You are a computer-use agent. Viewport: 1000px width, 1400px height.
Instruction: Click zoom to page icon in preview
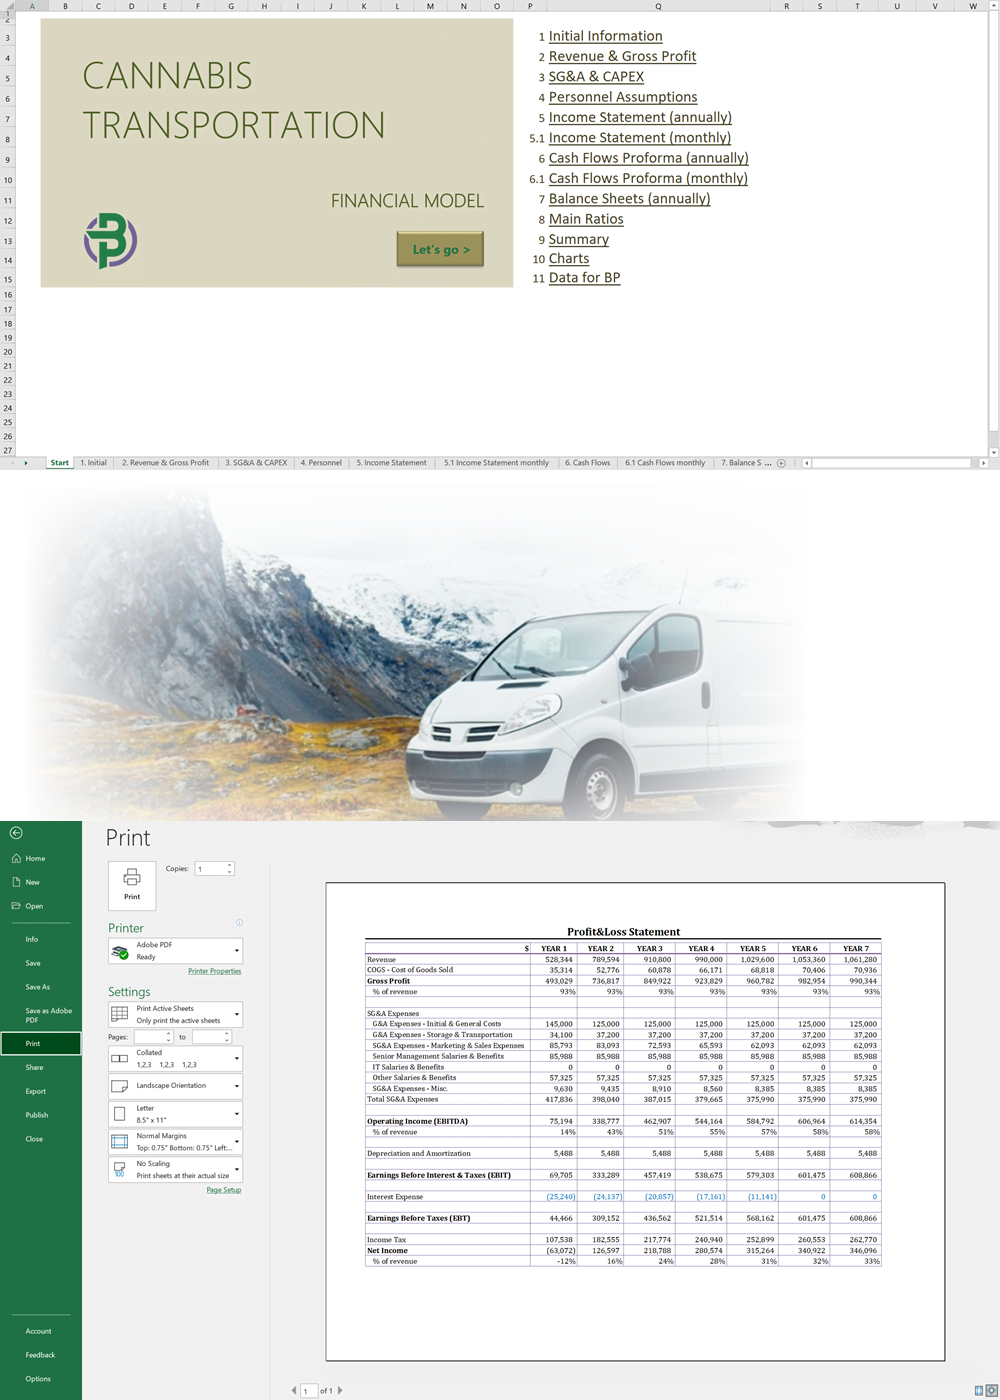pyautogui.click(x=990, y=1390)
